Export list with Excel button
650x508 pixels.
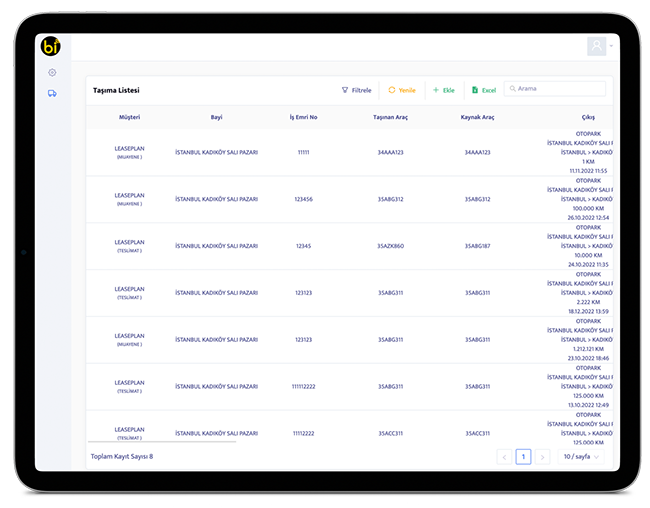point(484,90)
